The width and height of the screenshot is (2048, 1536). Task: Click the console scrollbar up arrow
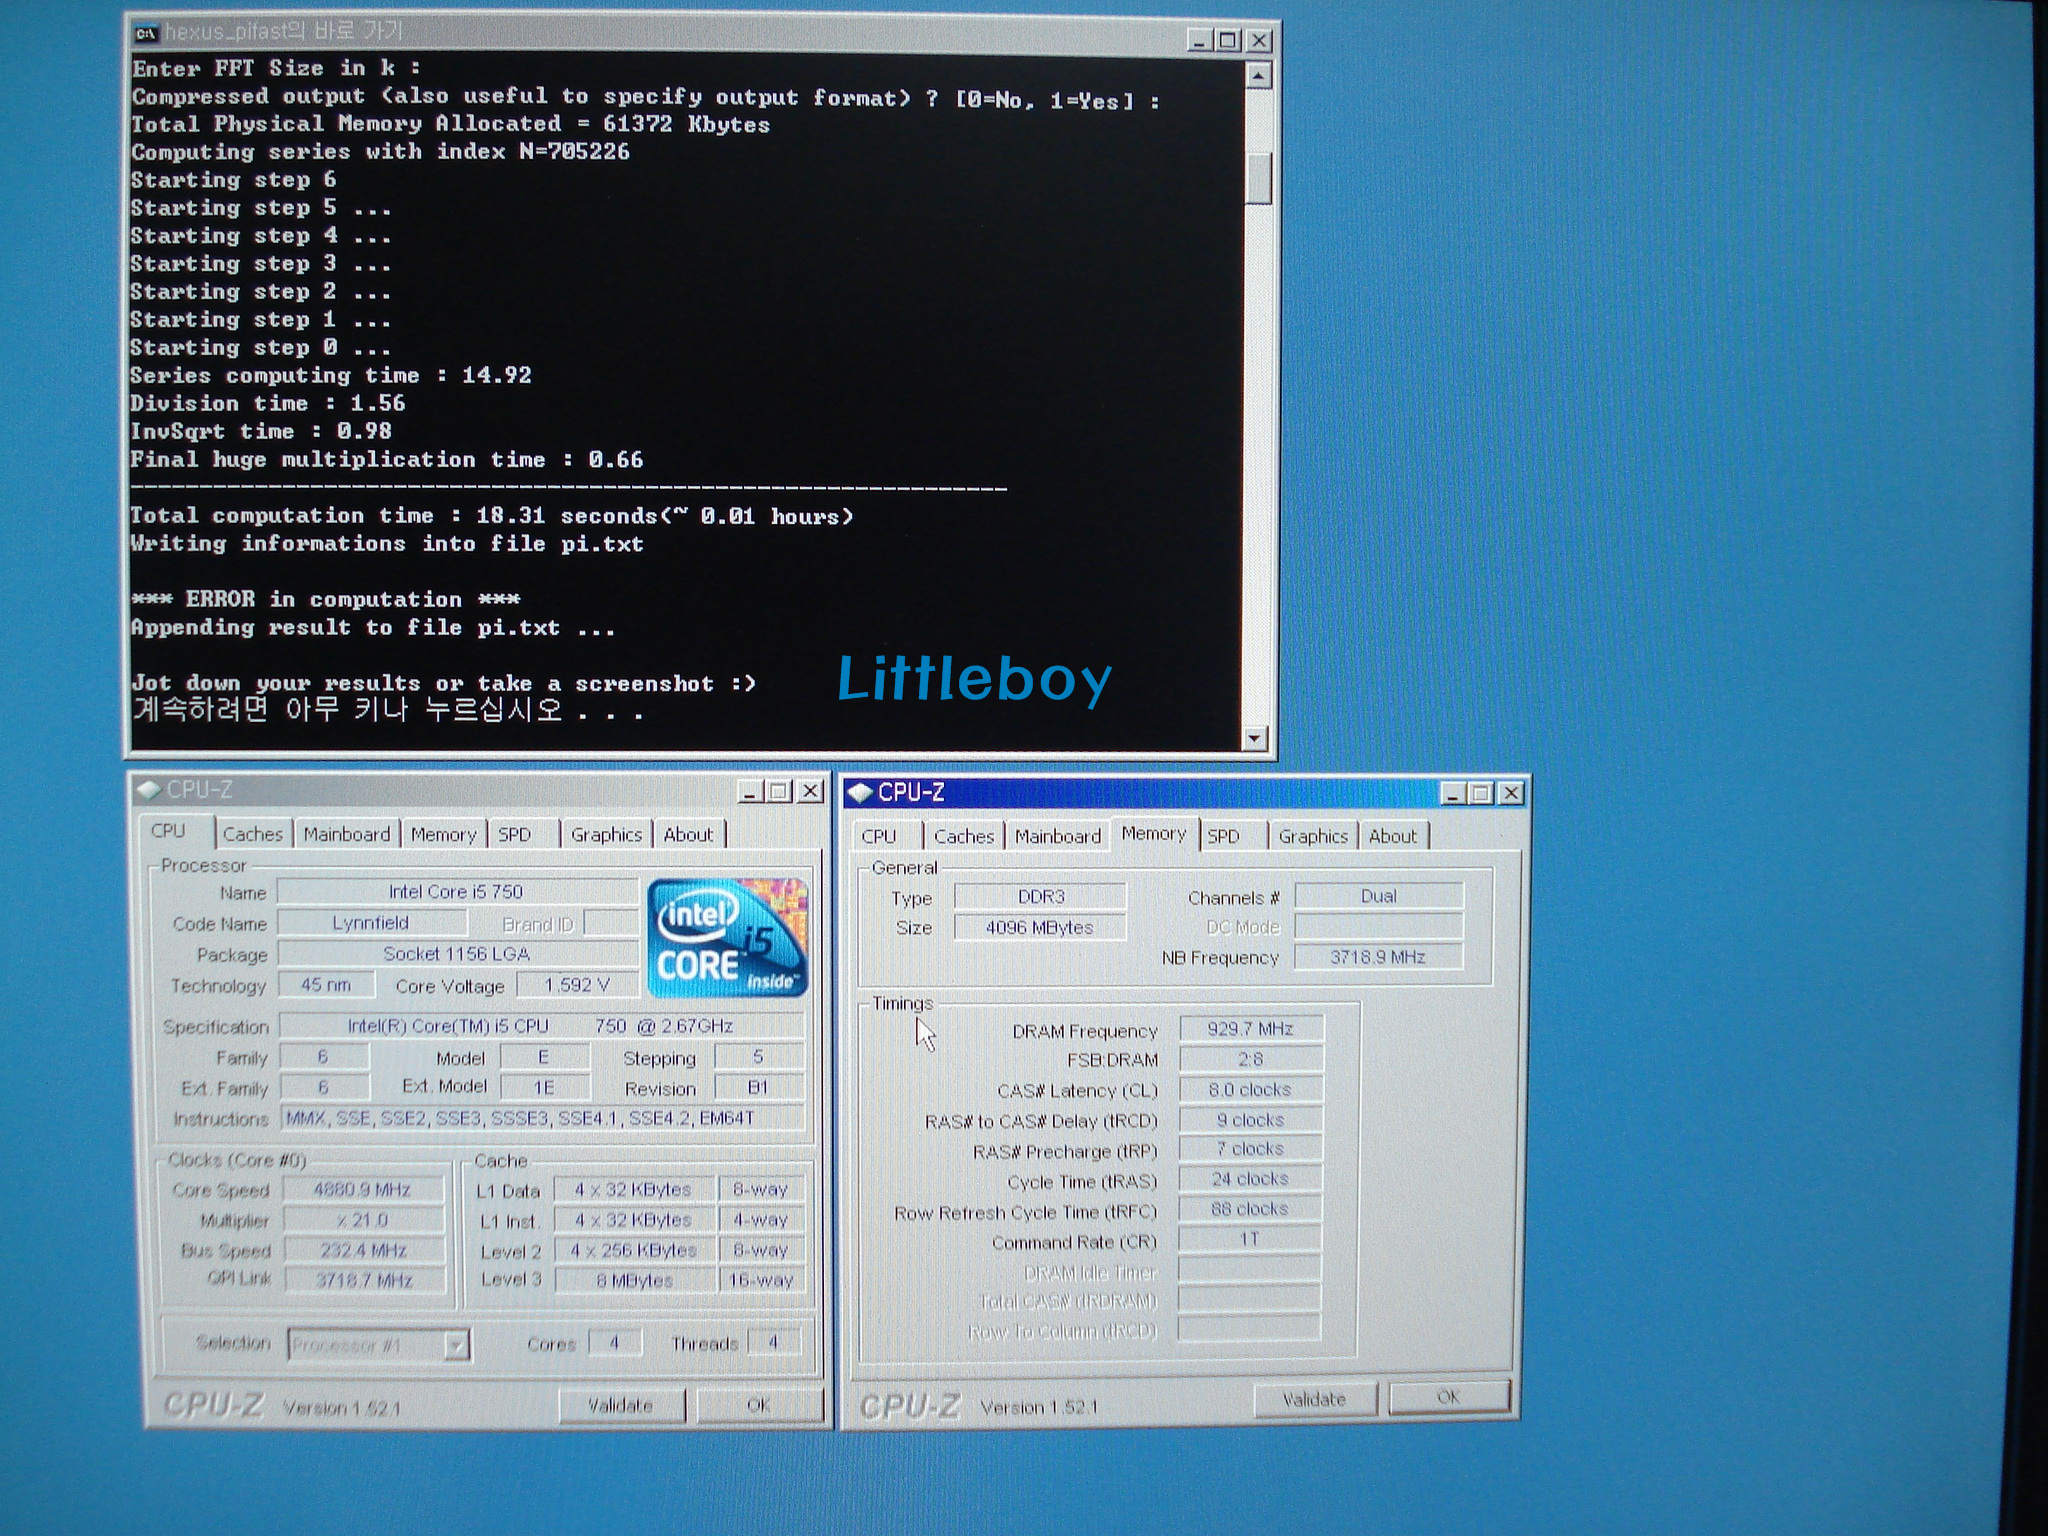[x=1258, y=75]
